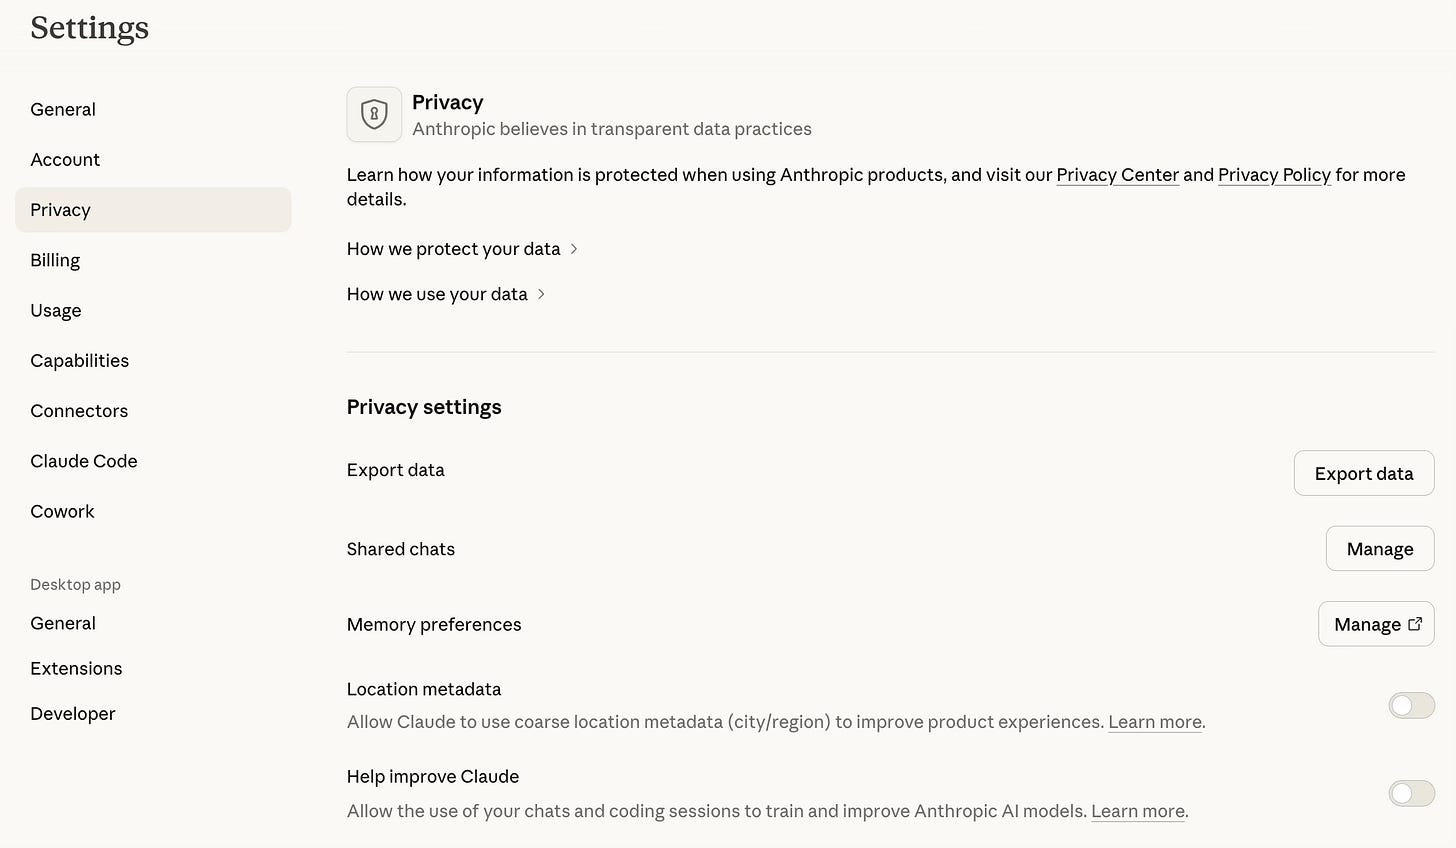The image size is (1456, 848).
Task: Select the General settings section at top
Action: tap(63, 110)
